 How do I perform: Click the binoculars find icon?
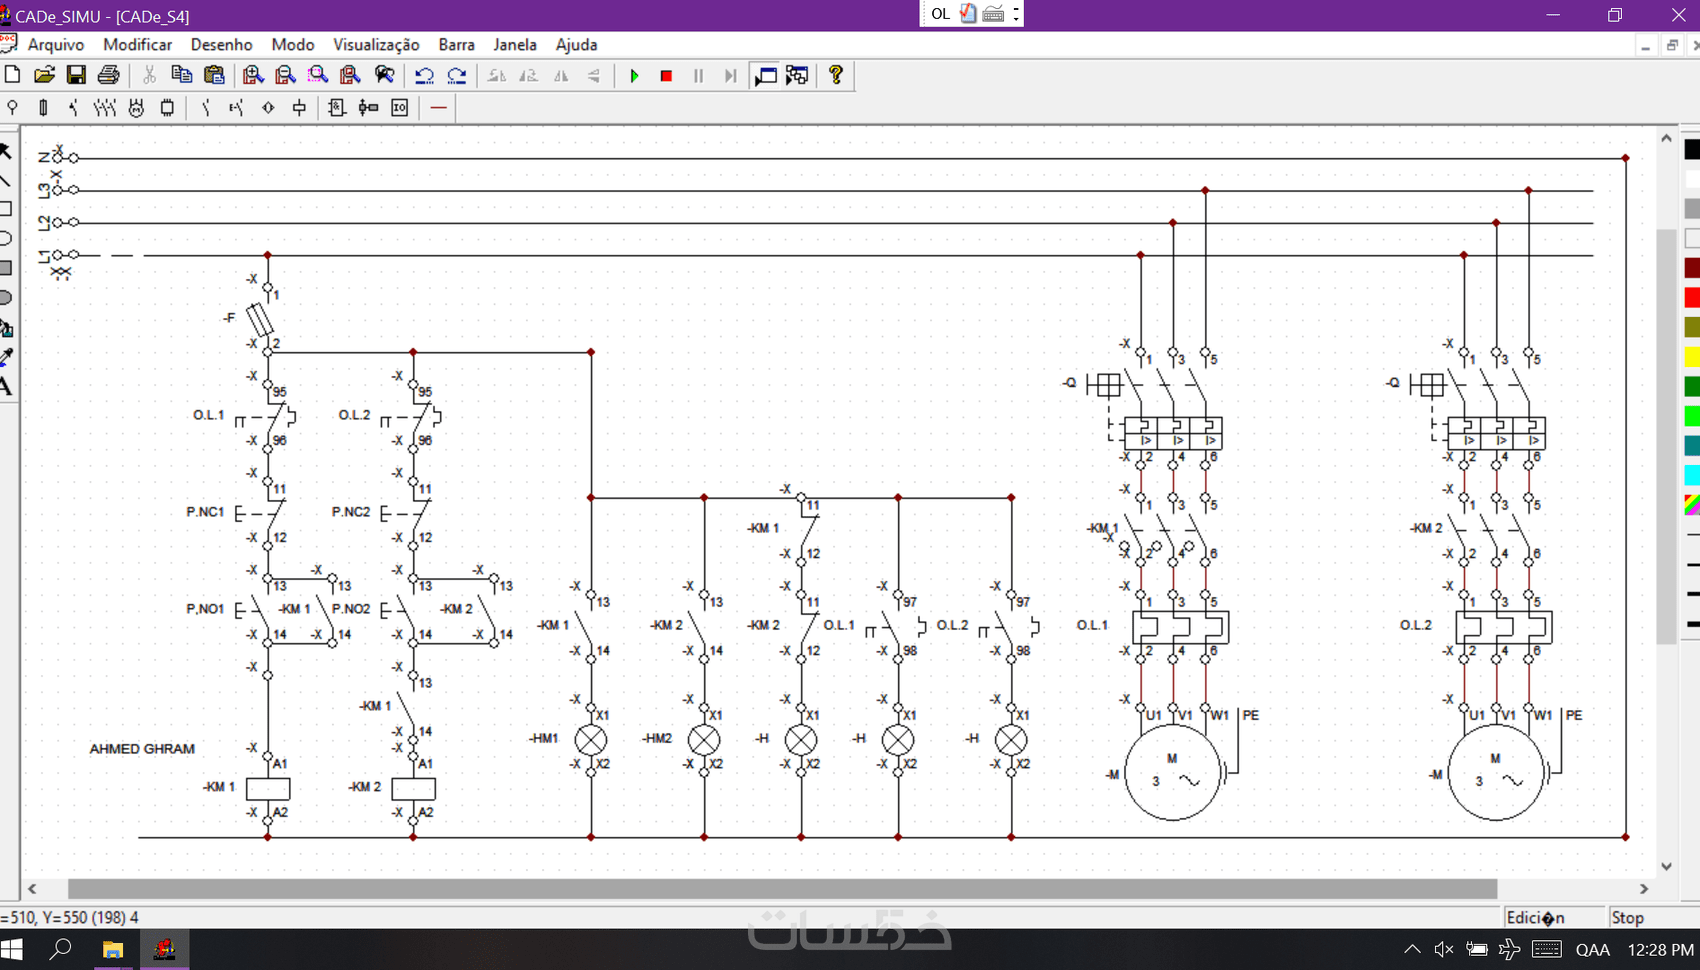pyautogui.click(x=384, y=75)
